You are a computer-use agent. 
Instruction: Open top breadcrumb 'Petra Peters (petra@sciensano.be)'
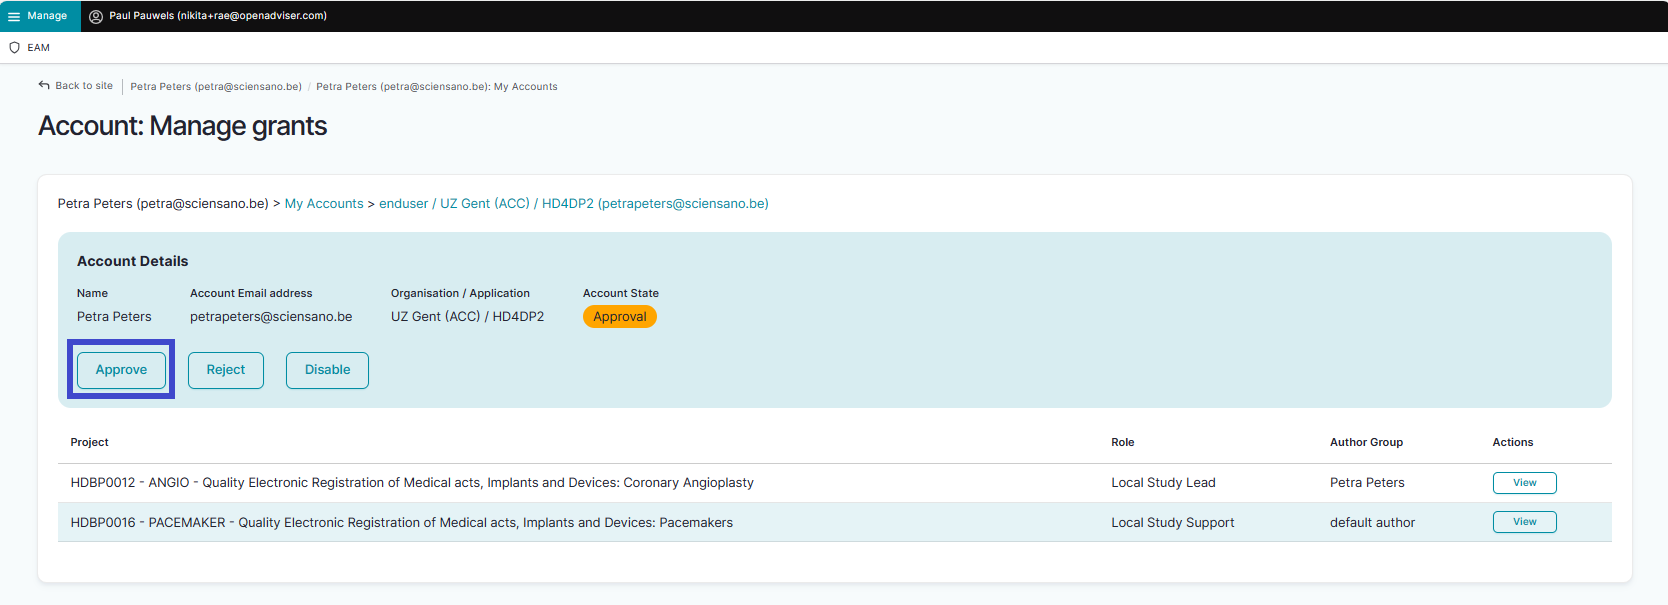pos(216,87)
